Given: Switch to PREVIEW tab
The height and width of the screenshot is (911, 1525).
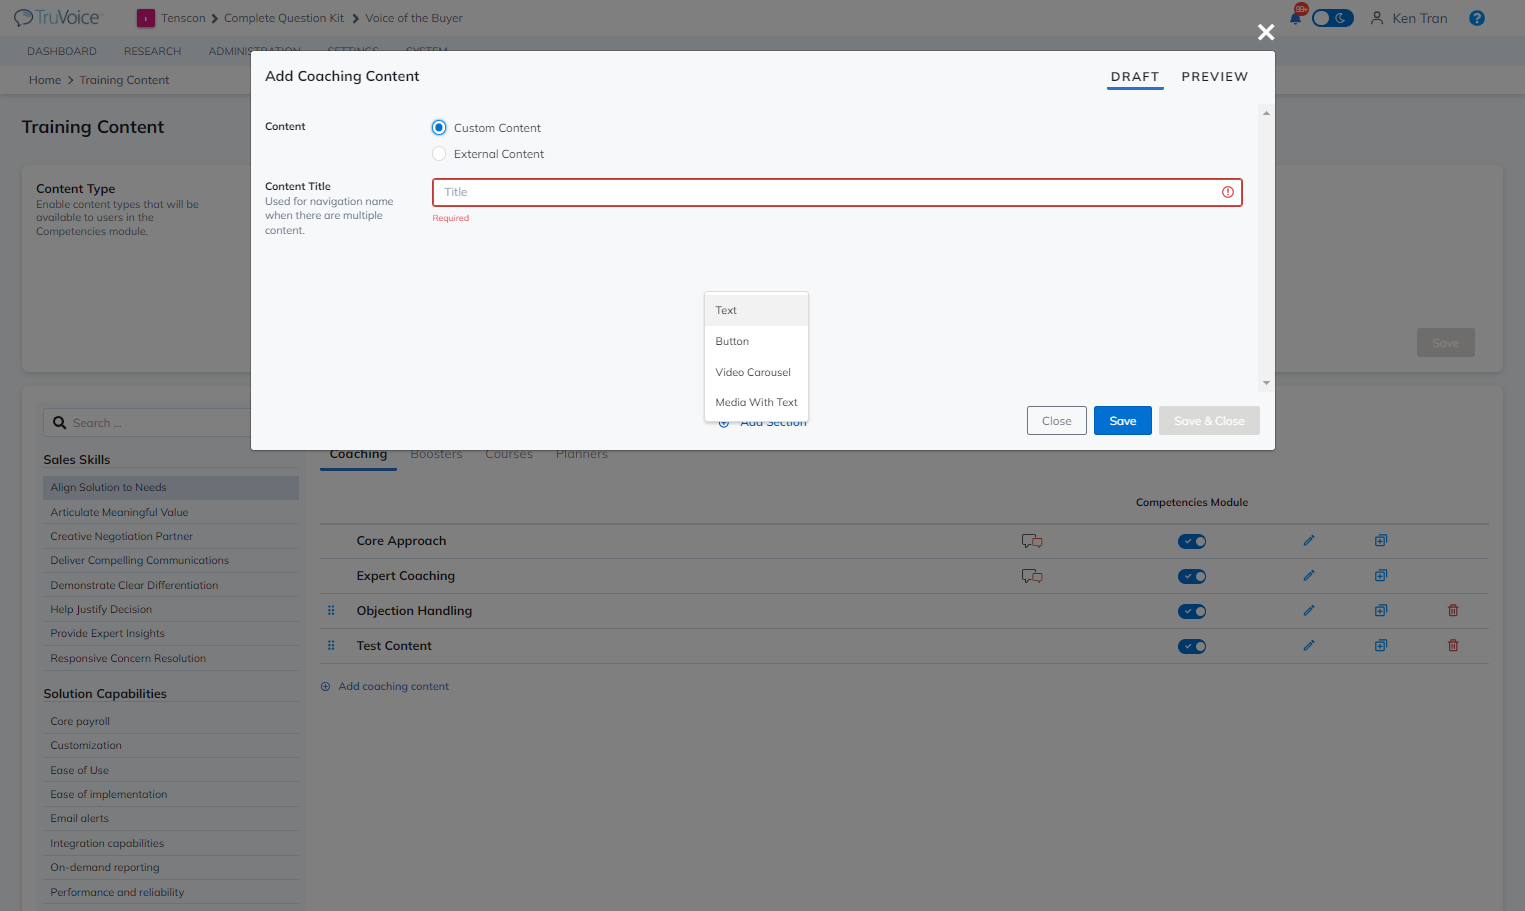Looking at the screenshot, I should pos(1215,77).
